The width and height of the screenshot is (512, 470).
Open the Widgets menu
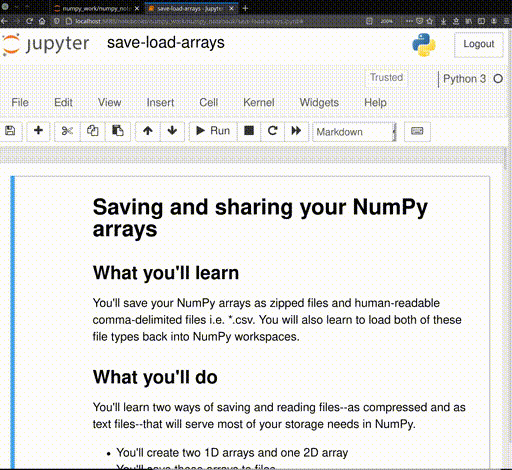[319, 102]
